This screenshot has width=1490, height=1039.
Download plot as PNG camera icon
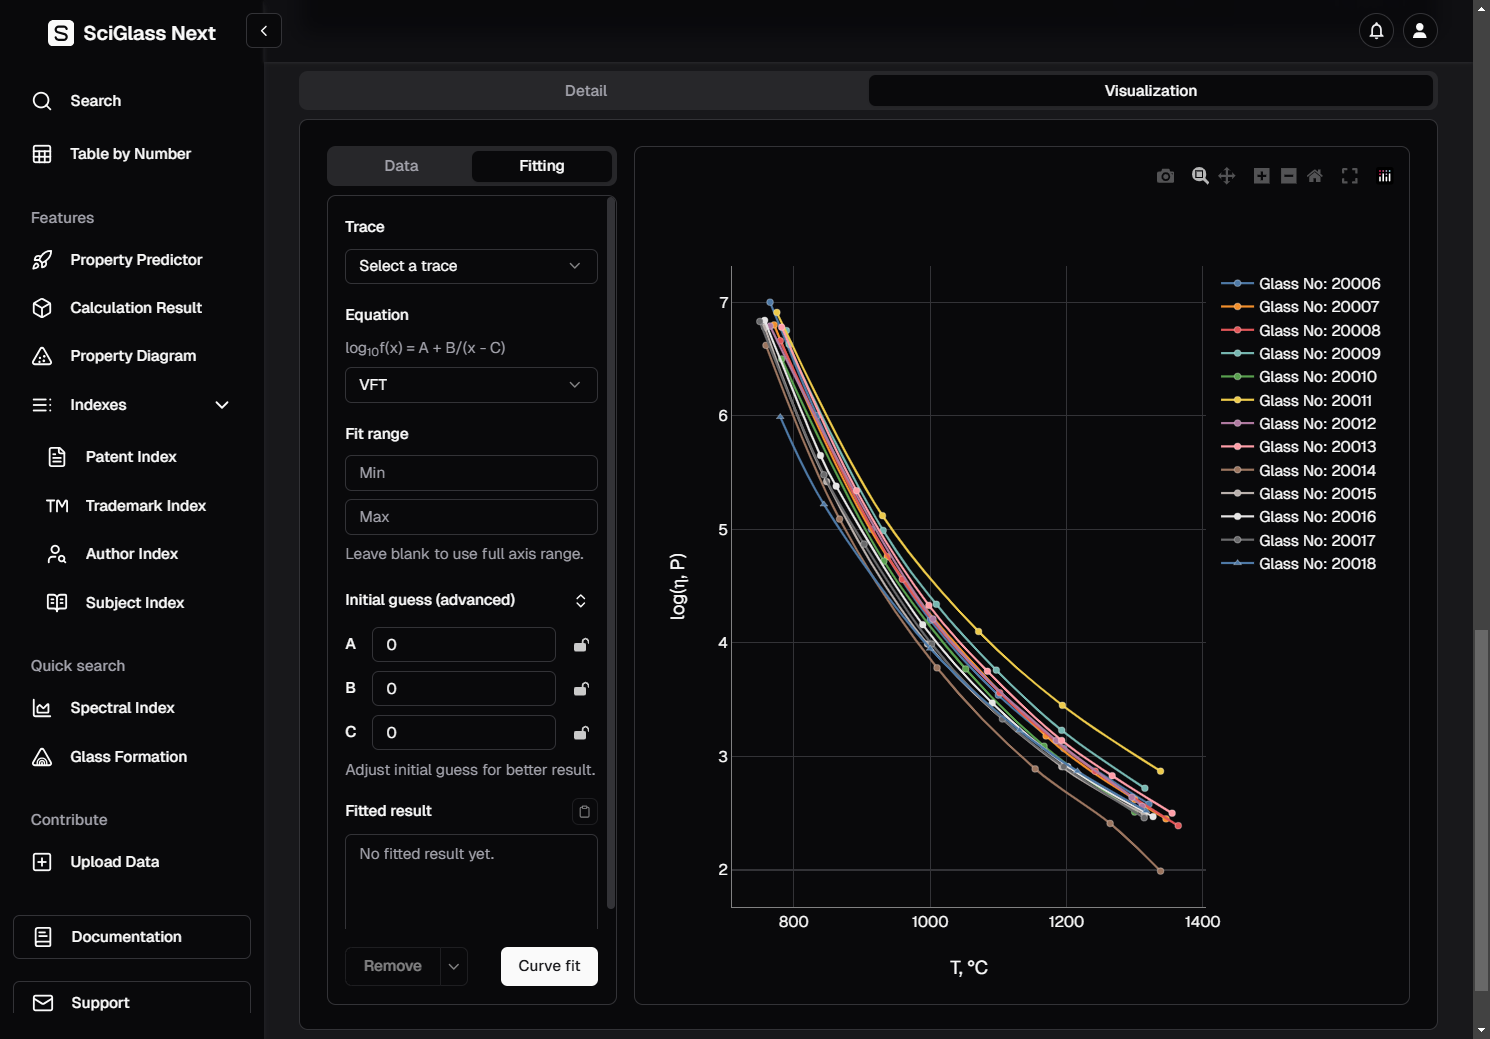pos(1165,176)
